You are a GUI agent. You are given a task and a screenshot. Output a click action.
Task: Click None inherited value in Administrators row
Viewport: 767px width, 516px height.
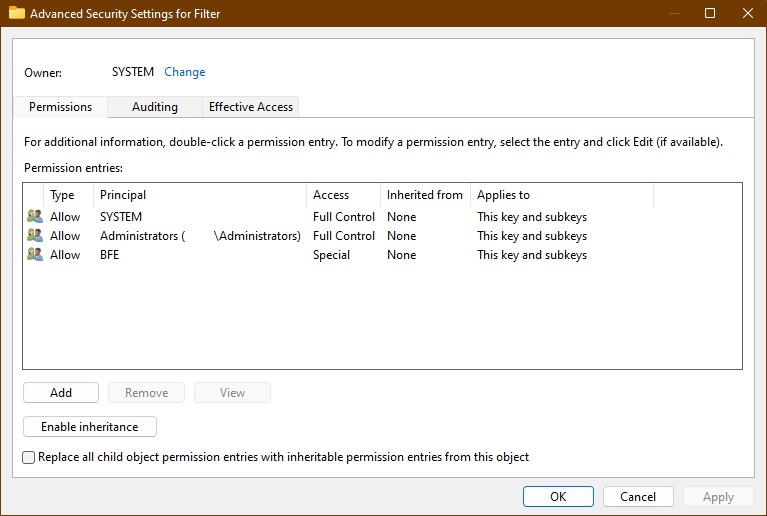(401, 235)
